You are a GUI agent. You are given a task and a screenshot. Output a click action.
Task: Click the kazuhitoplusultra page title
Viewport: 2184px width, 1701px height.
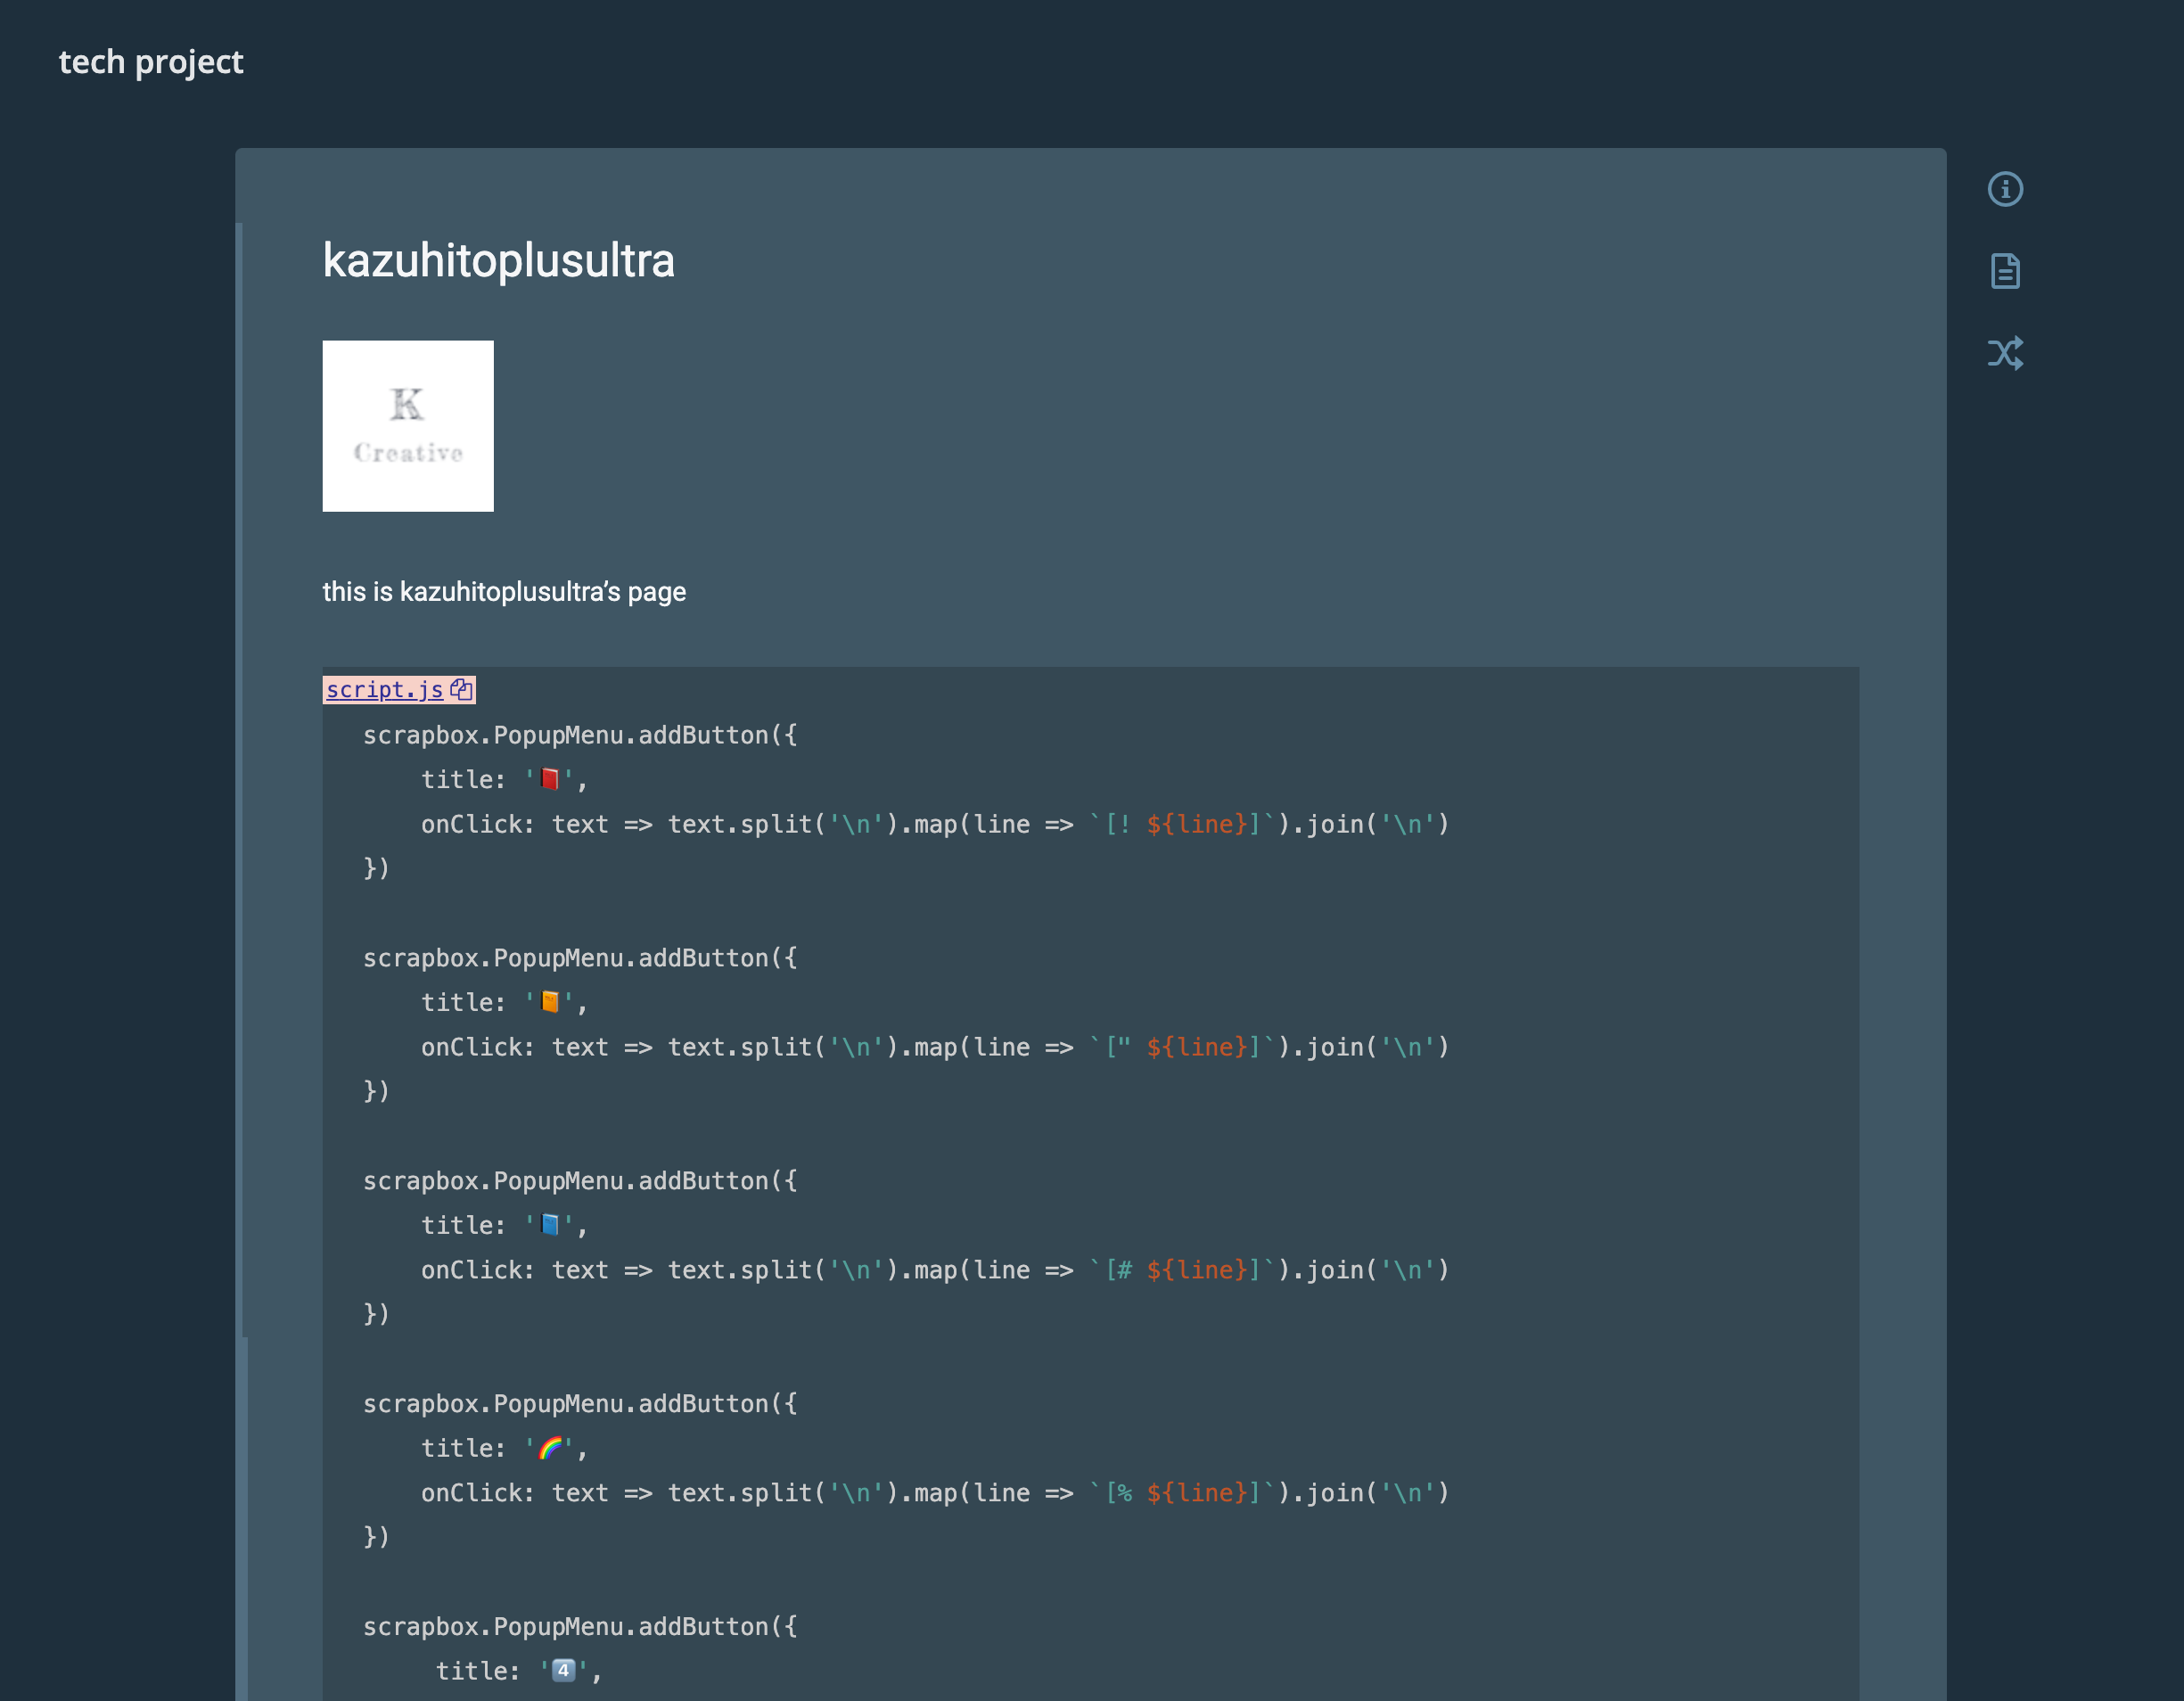coord(498,261)
